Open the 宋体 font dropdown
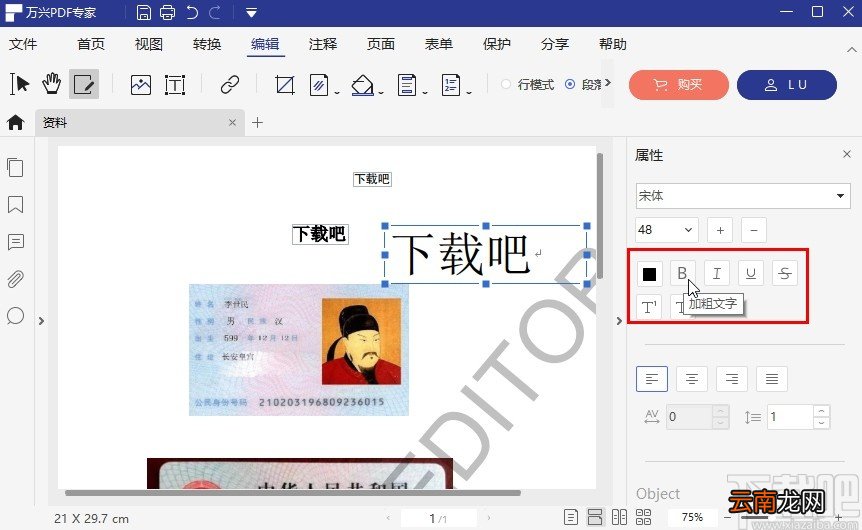The width and height of the screenshot is (862, 530). pos(743,196)
